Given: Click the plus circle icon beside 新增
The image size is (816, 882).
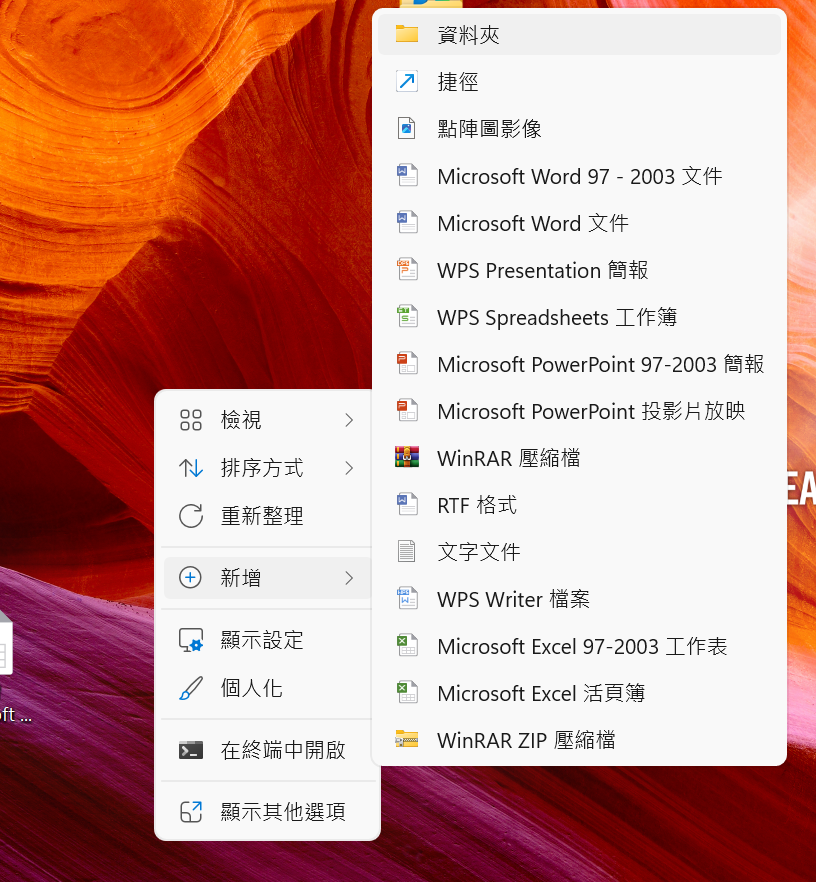Looking at the screenshot, I should [x=190, y=578].
